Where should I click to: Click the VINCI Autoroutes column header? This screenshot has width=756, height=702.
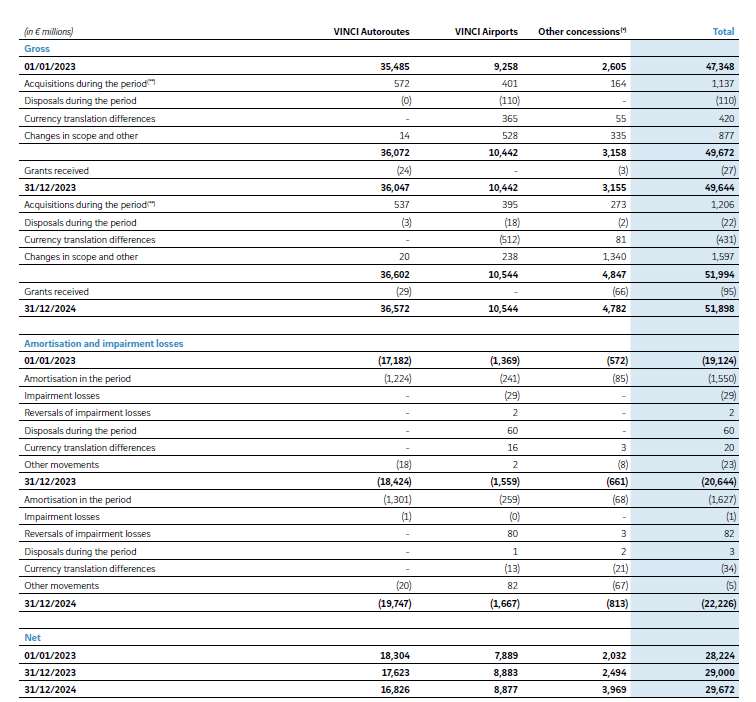coord(371,31)
